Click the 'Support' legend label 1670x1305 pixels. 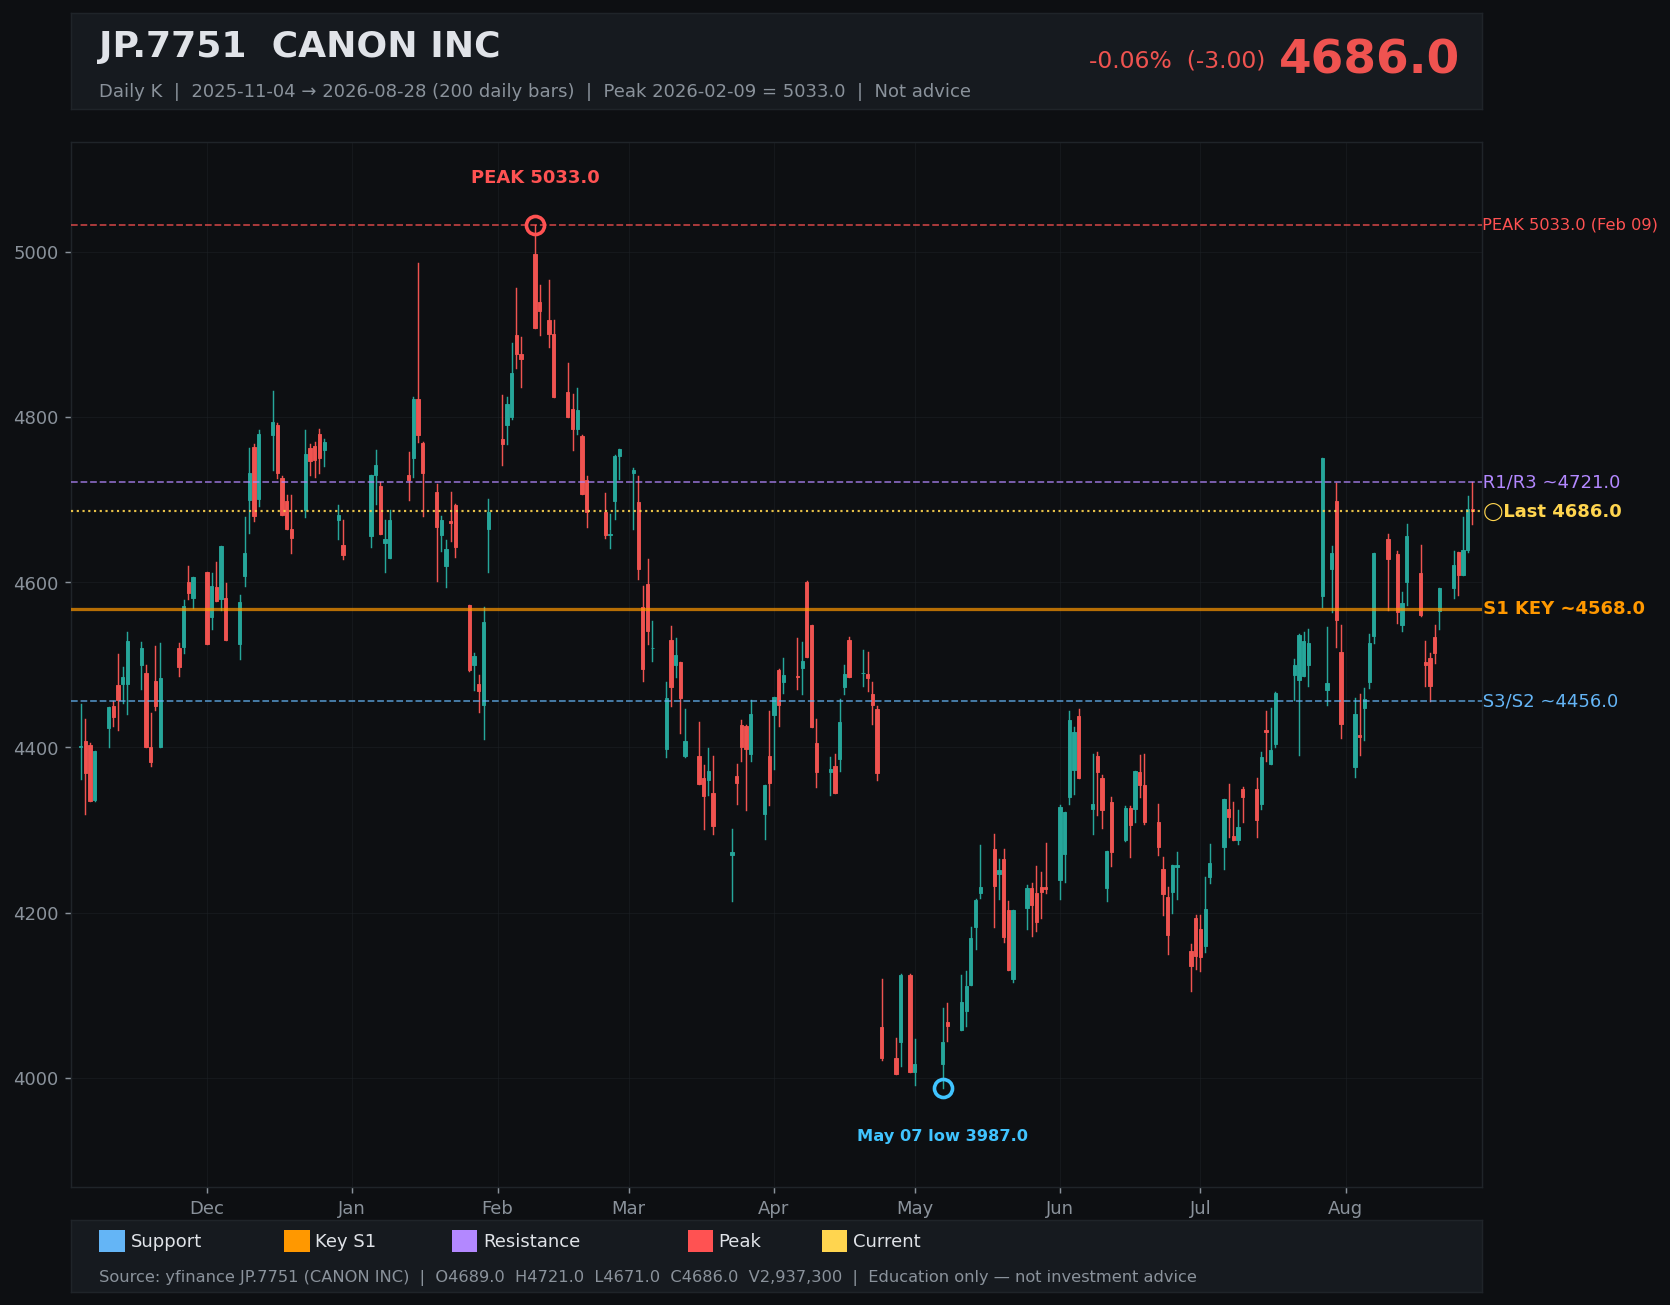coord(166,1241)
